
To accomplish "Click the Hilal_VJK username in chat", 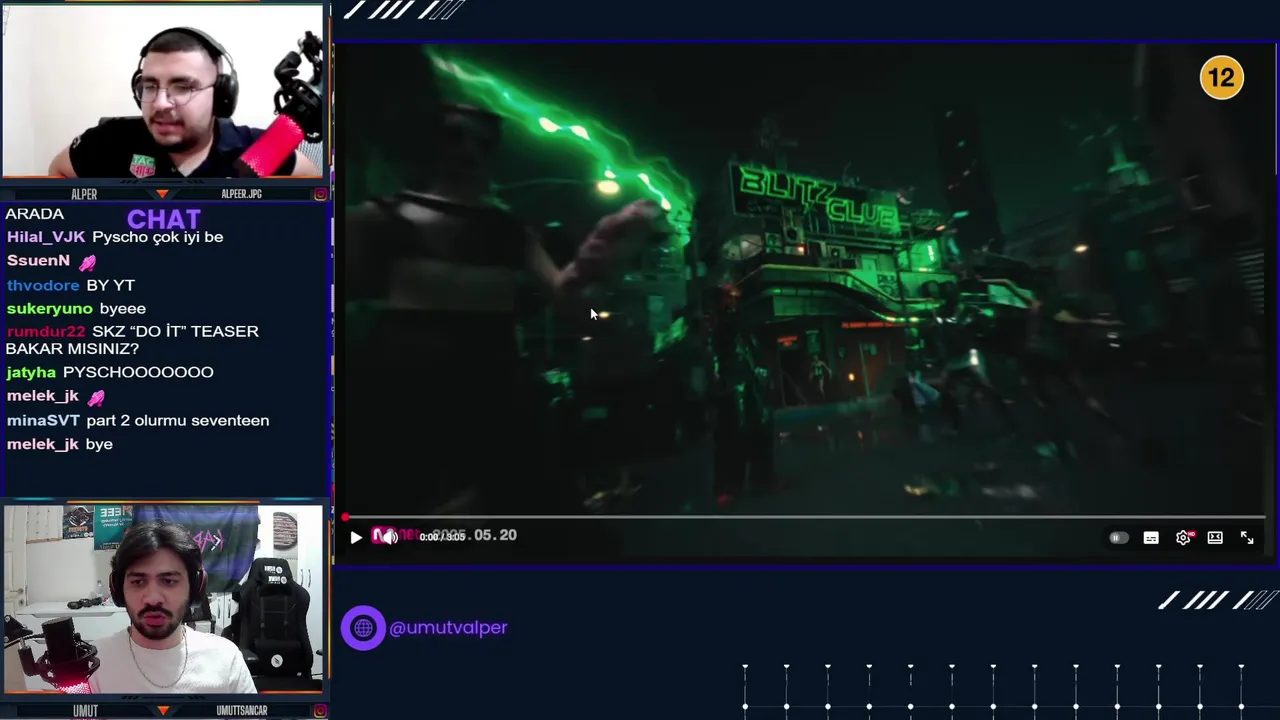I will point(46,237).
